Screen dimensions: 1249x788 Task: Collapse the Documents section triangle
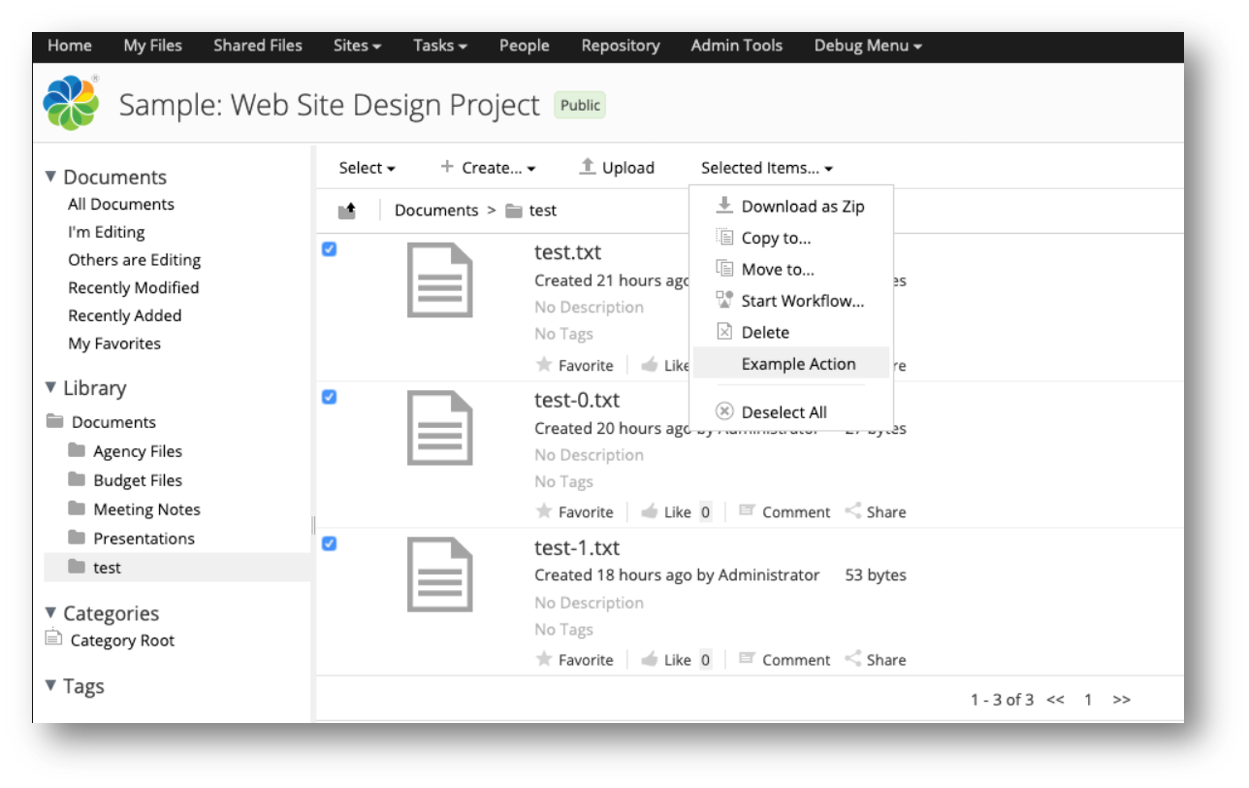pyautogui.click(x=51, y=176)
